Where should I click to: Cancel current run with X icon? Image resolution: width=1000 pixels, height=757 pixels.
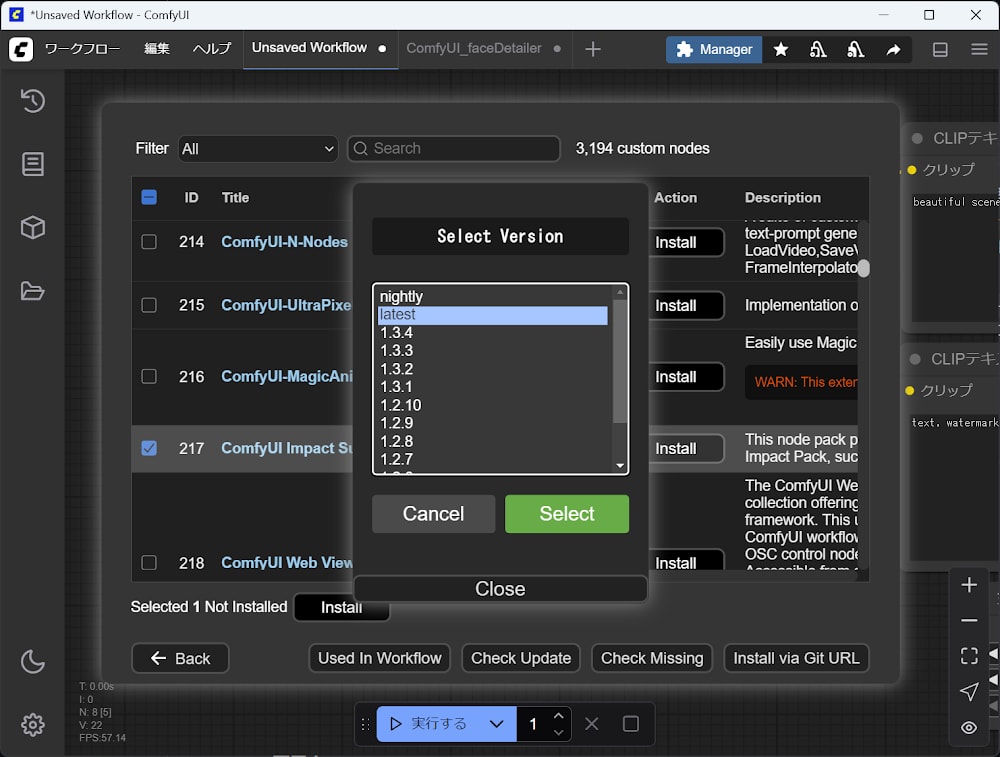pyautogui.click(x=591, y=724)
